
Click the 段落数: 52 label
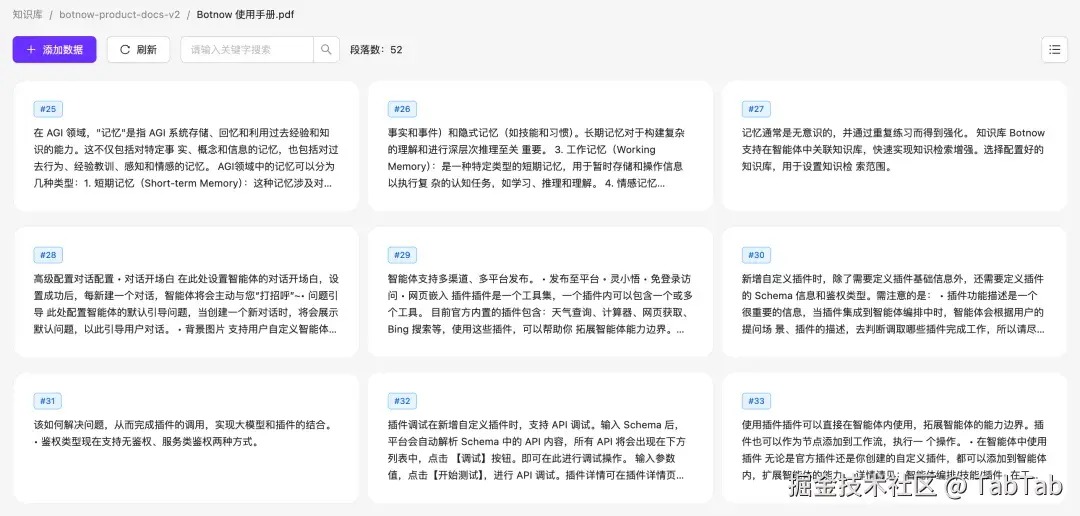point(376,50)
